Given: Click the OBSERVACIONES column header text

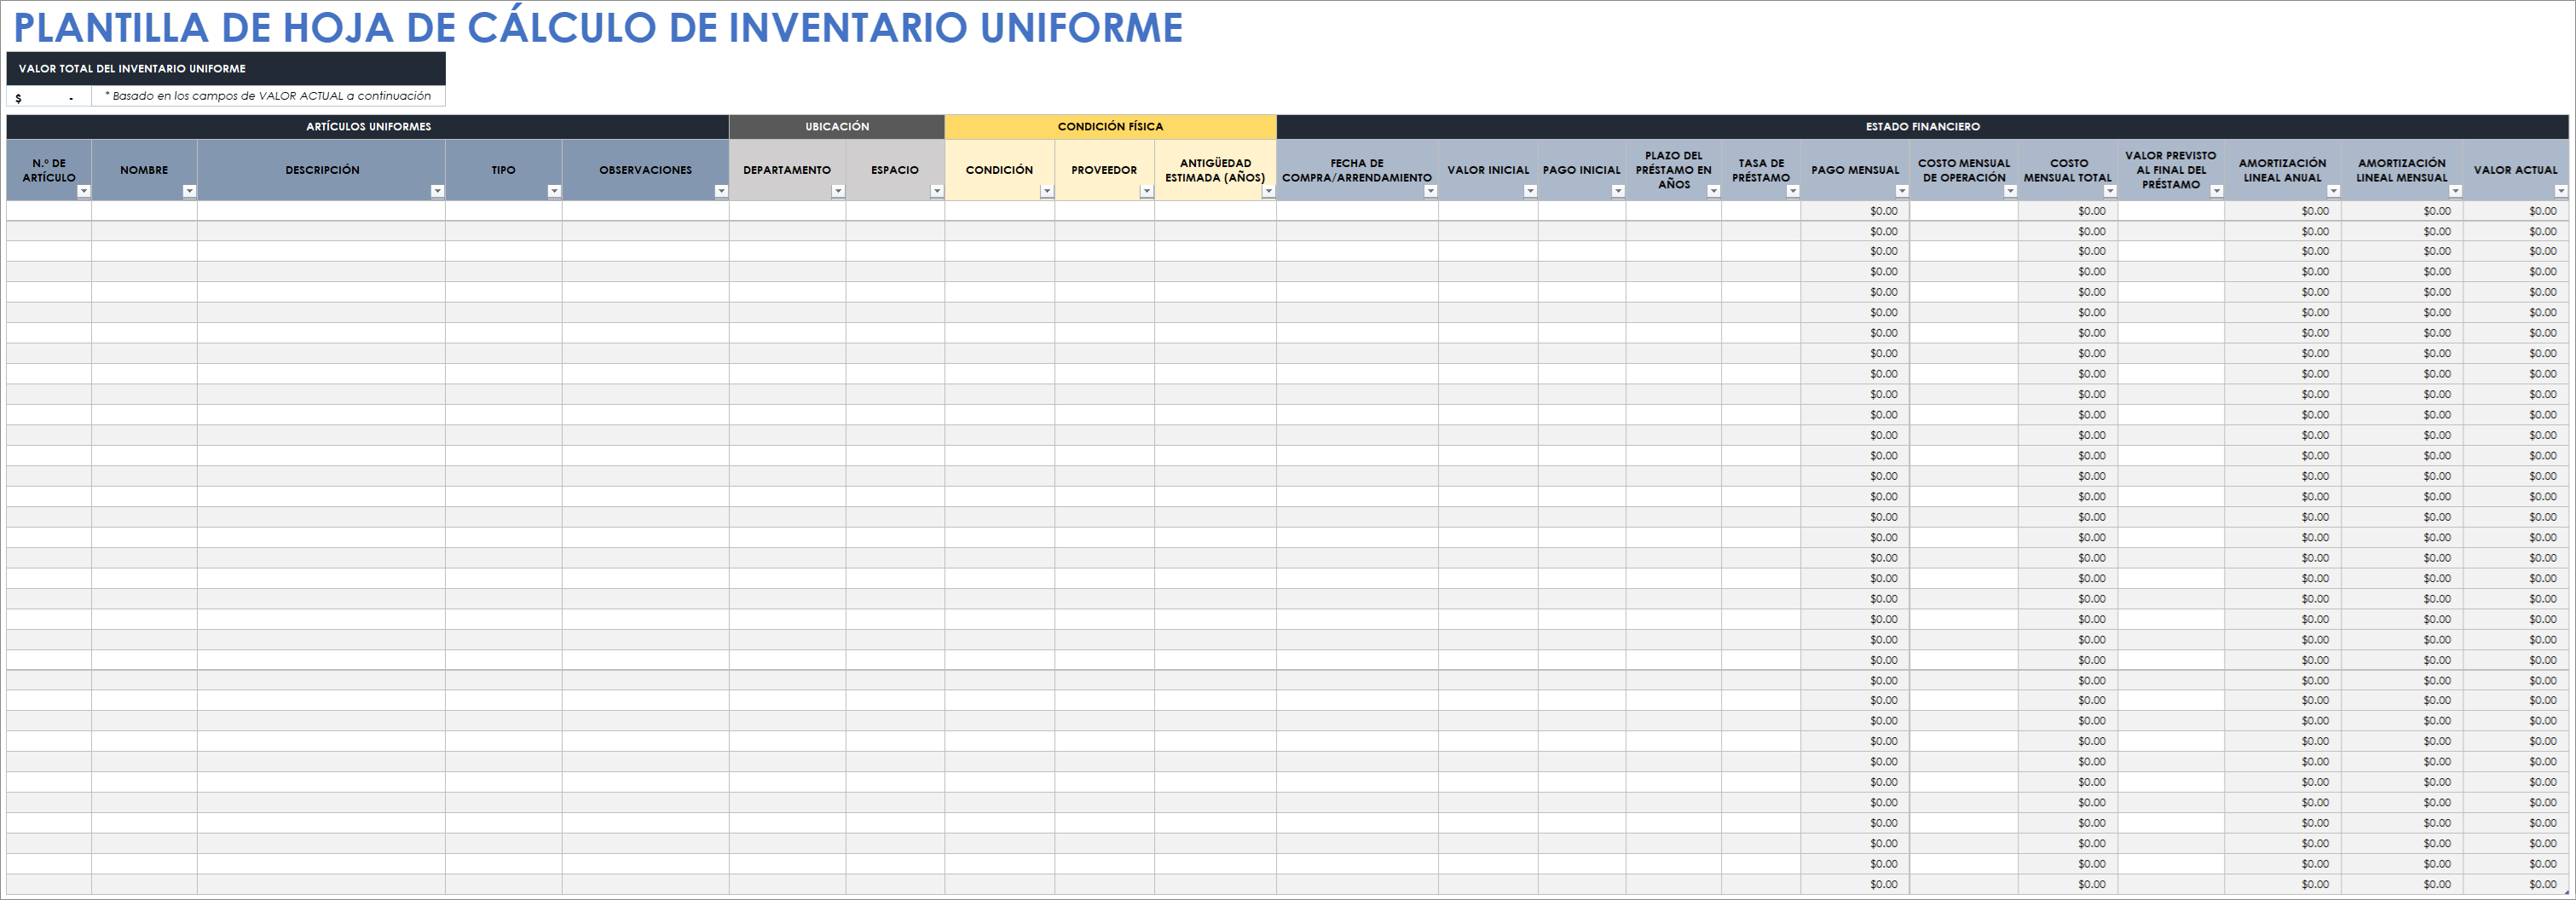Looking at the screenshot, I should [x=646, y=170].
